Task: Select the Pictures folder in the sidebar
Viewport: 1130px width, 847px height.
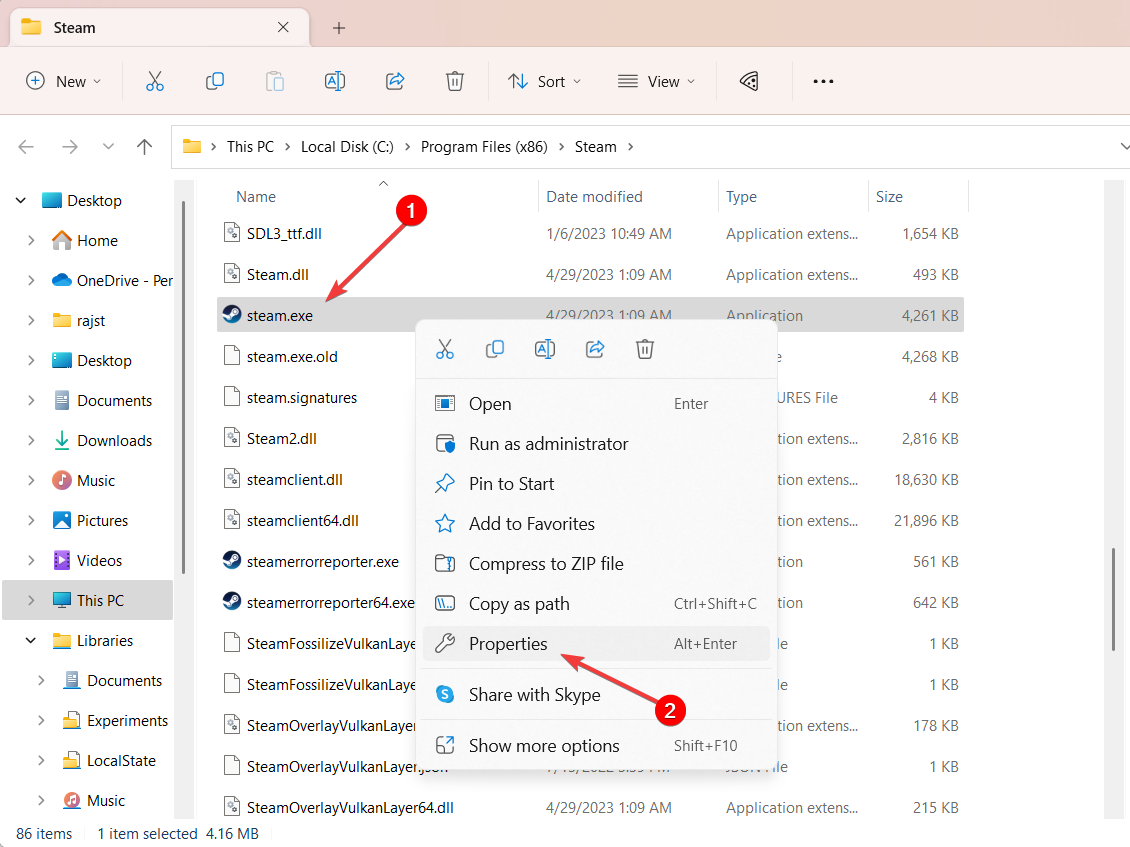Action: point(102,520)
